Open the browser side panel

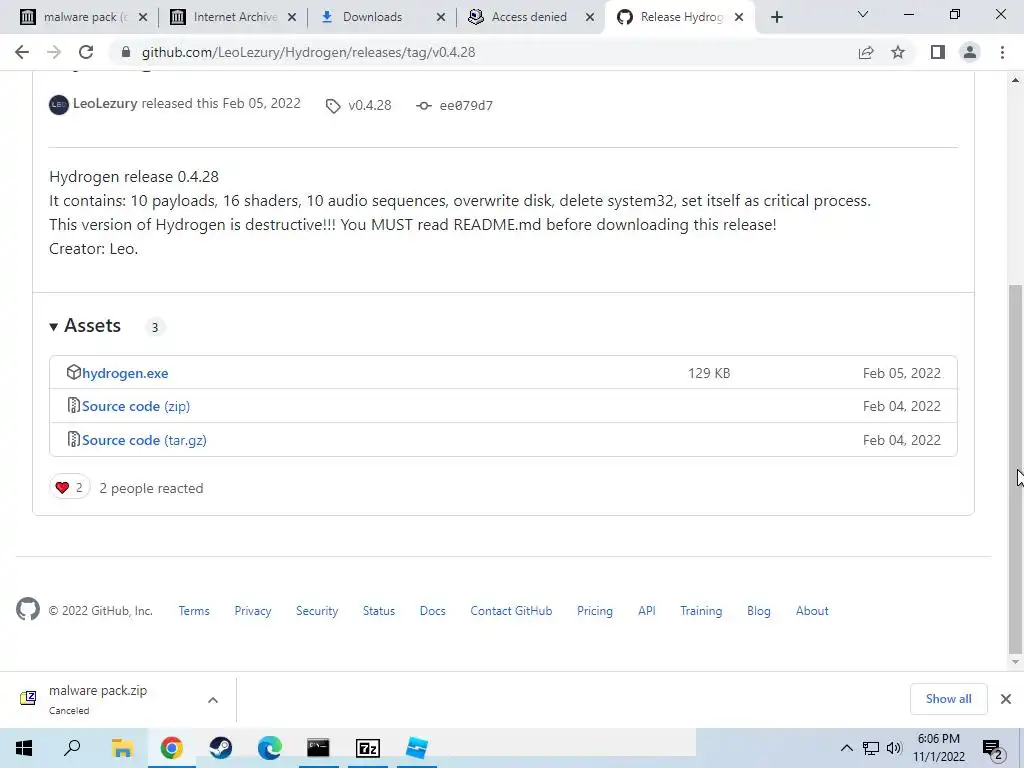938,52
